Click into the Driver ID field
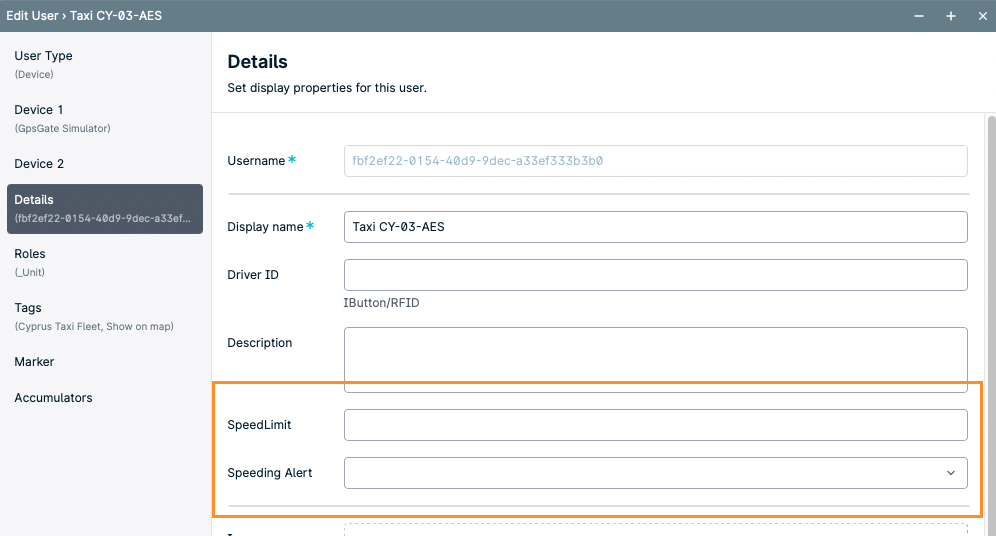 [656, 275]
